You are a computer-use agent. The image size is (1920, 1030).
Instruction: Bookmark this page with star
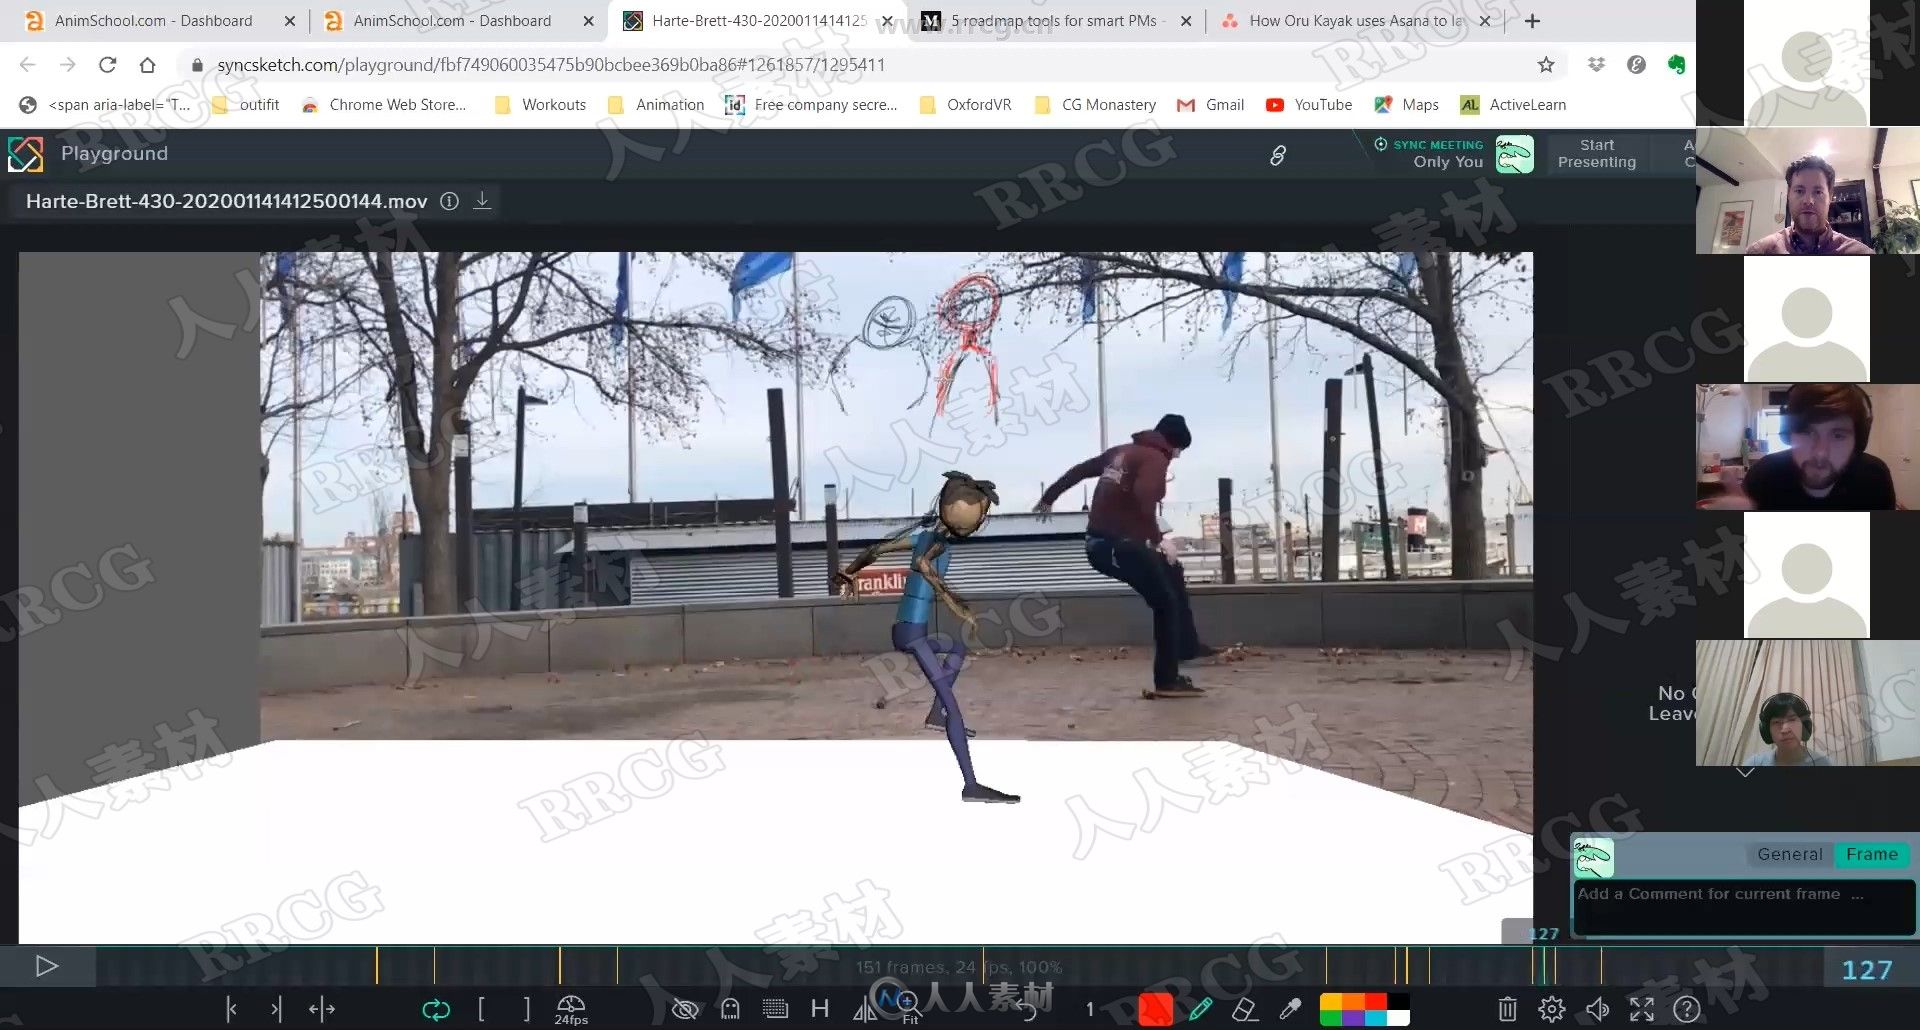pos(1546,65)
